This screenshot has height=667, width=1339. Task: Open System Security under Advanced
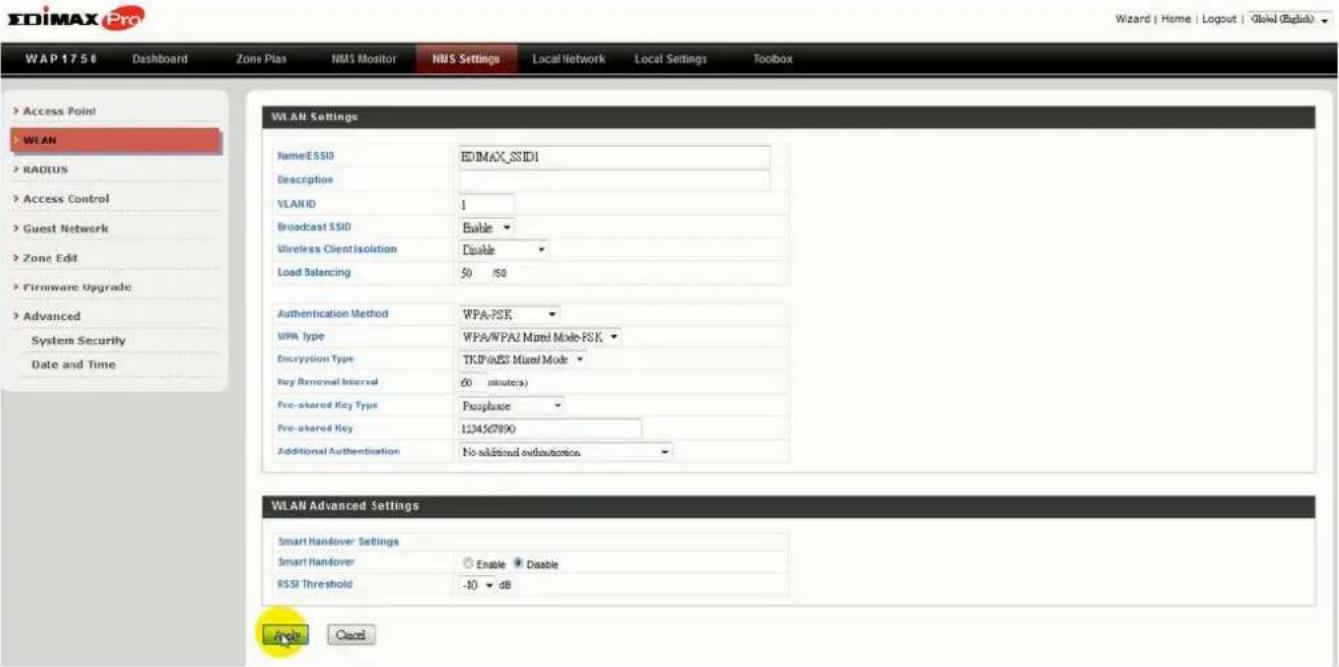coord(79,340)
